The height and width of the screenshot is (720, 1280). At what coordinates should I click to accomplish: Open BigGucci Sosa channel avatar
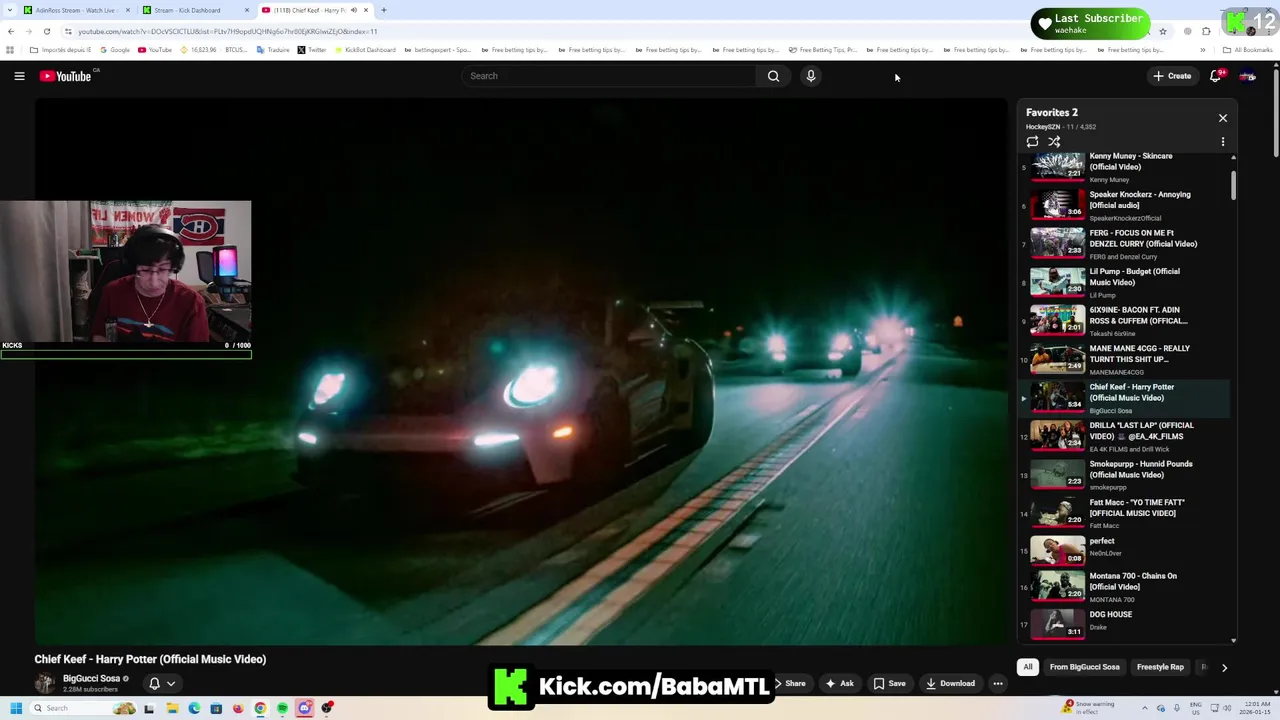(45, 683)
